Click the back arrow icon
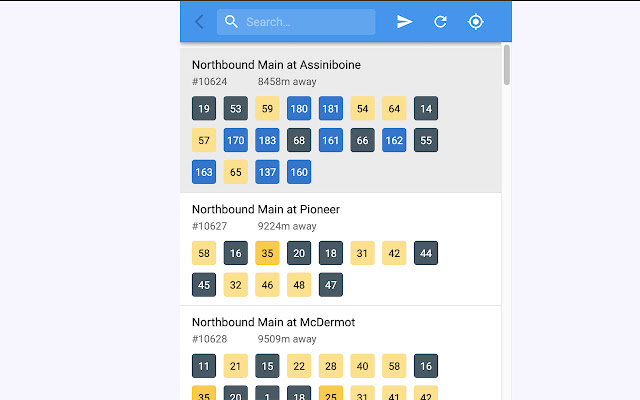Screen dimensions: 640x400 click(199, 22)
